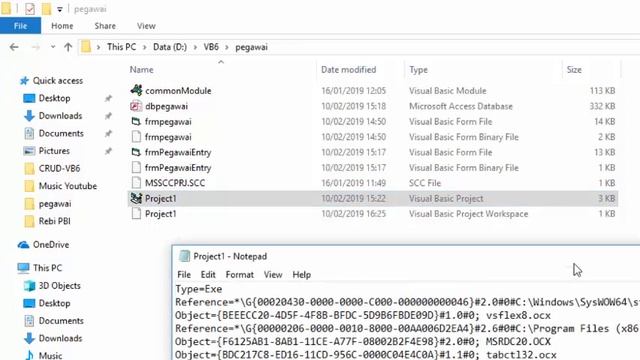The width and height of the screenshot is (640, 360).
Task: Open Notepad File menu
Action: [x=184, y=275]
